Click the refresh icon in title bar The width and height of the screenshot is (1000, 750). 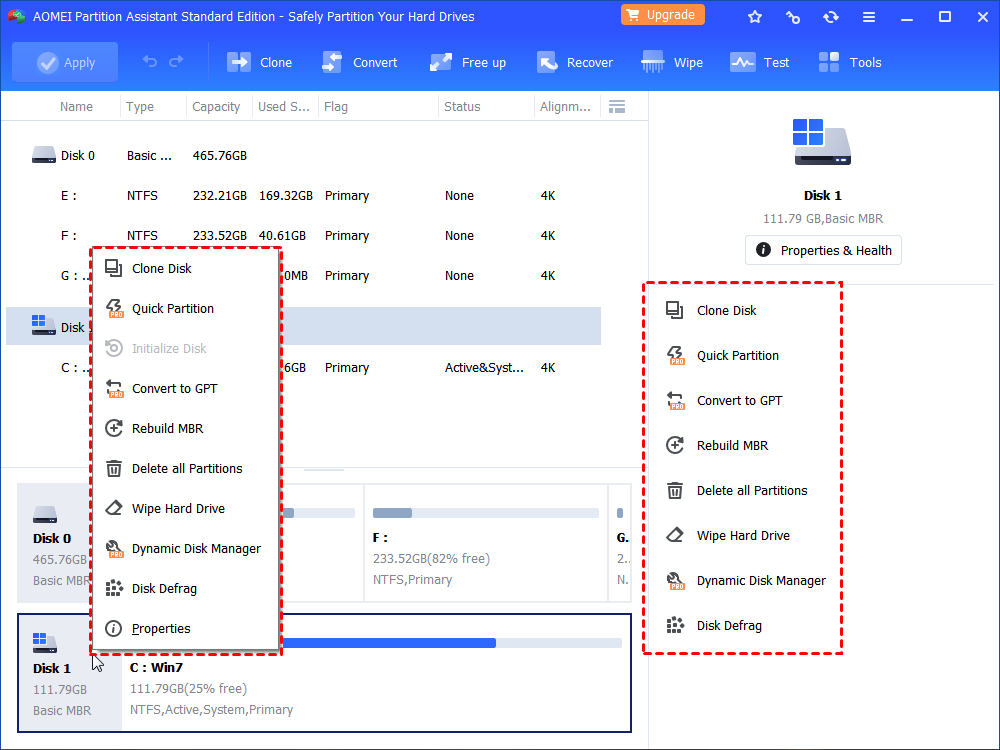tap(830, 17)
